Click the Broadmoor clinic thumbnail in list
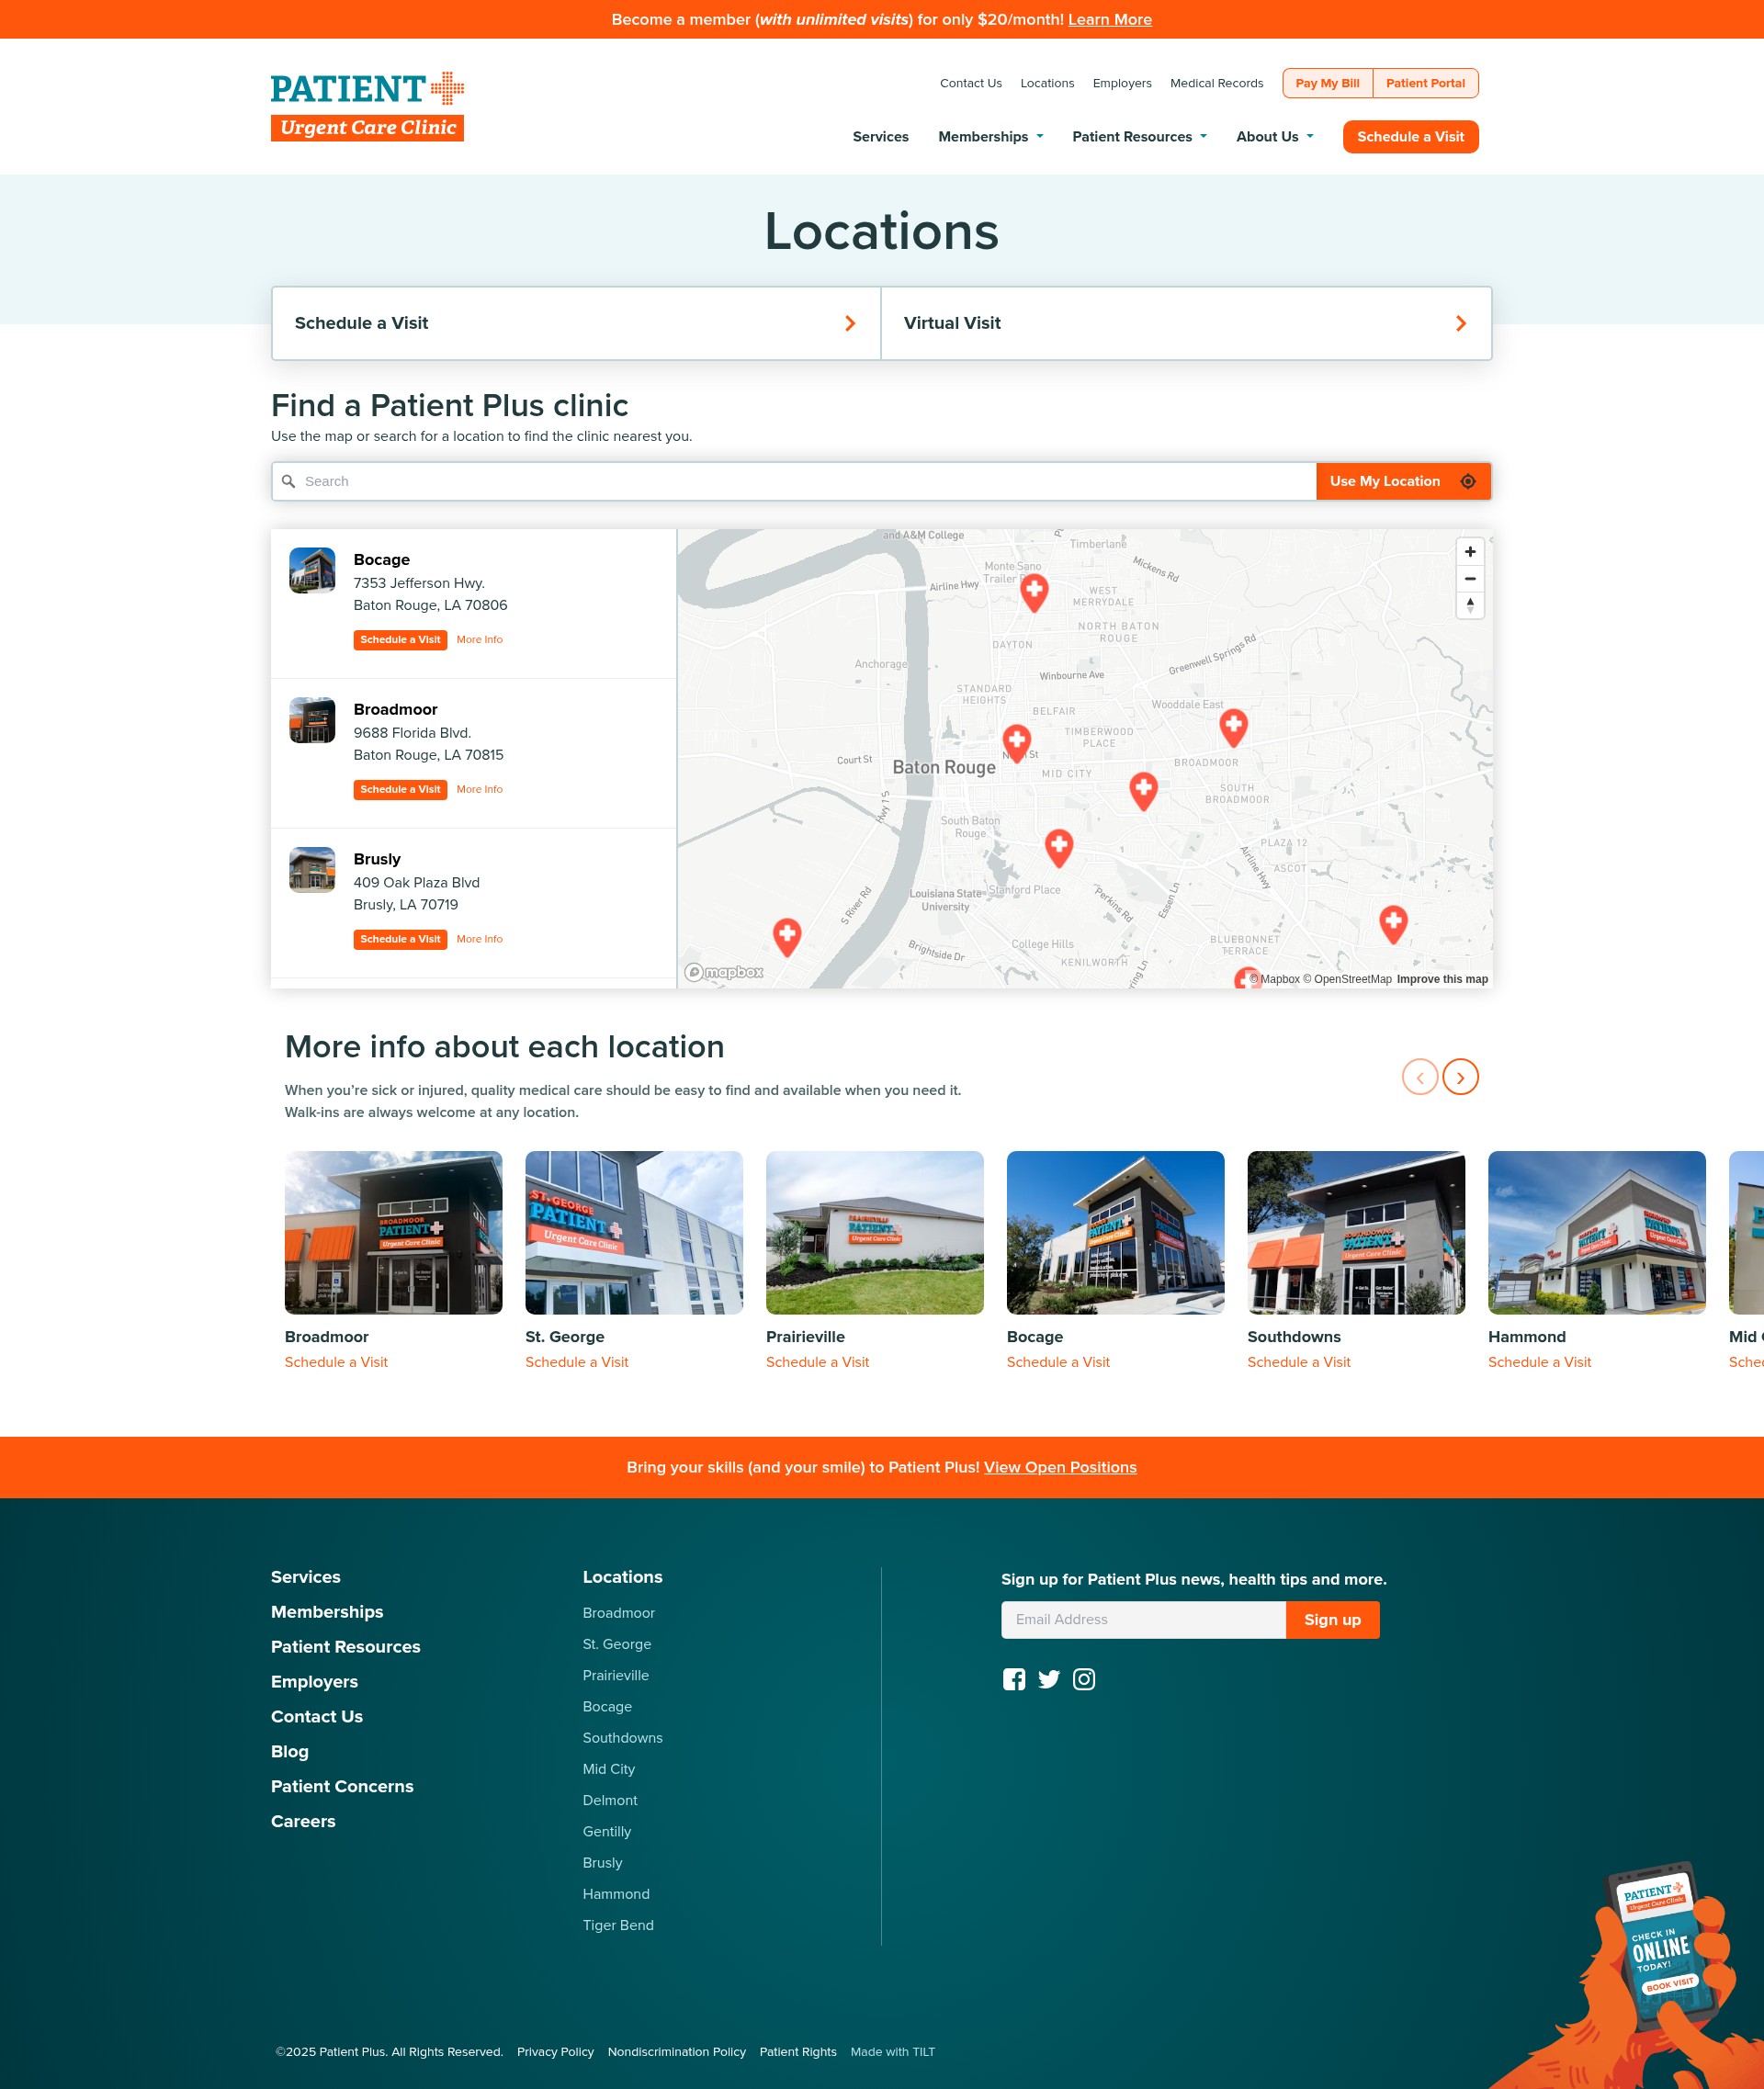1764x2089 pixels. (x=312, y=720)
